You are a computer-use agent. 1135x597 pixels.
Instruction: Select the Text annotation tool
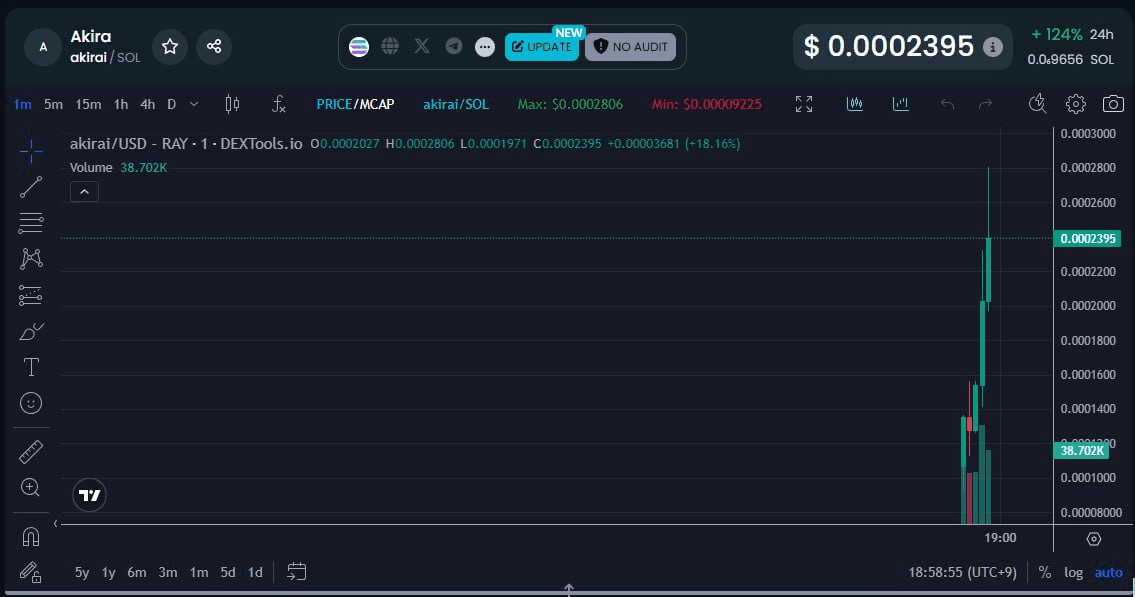click(x=30, y=367)
